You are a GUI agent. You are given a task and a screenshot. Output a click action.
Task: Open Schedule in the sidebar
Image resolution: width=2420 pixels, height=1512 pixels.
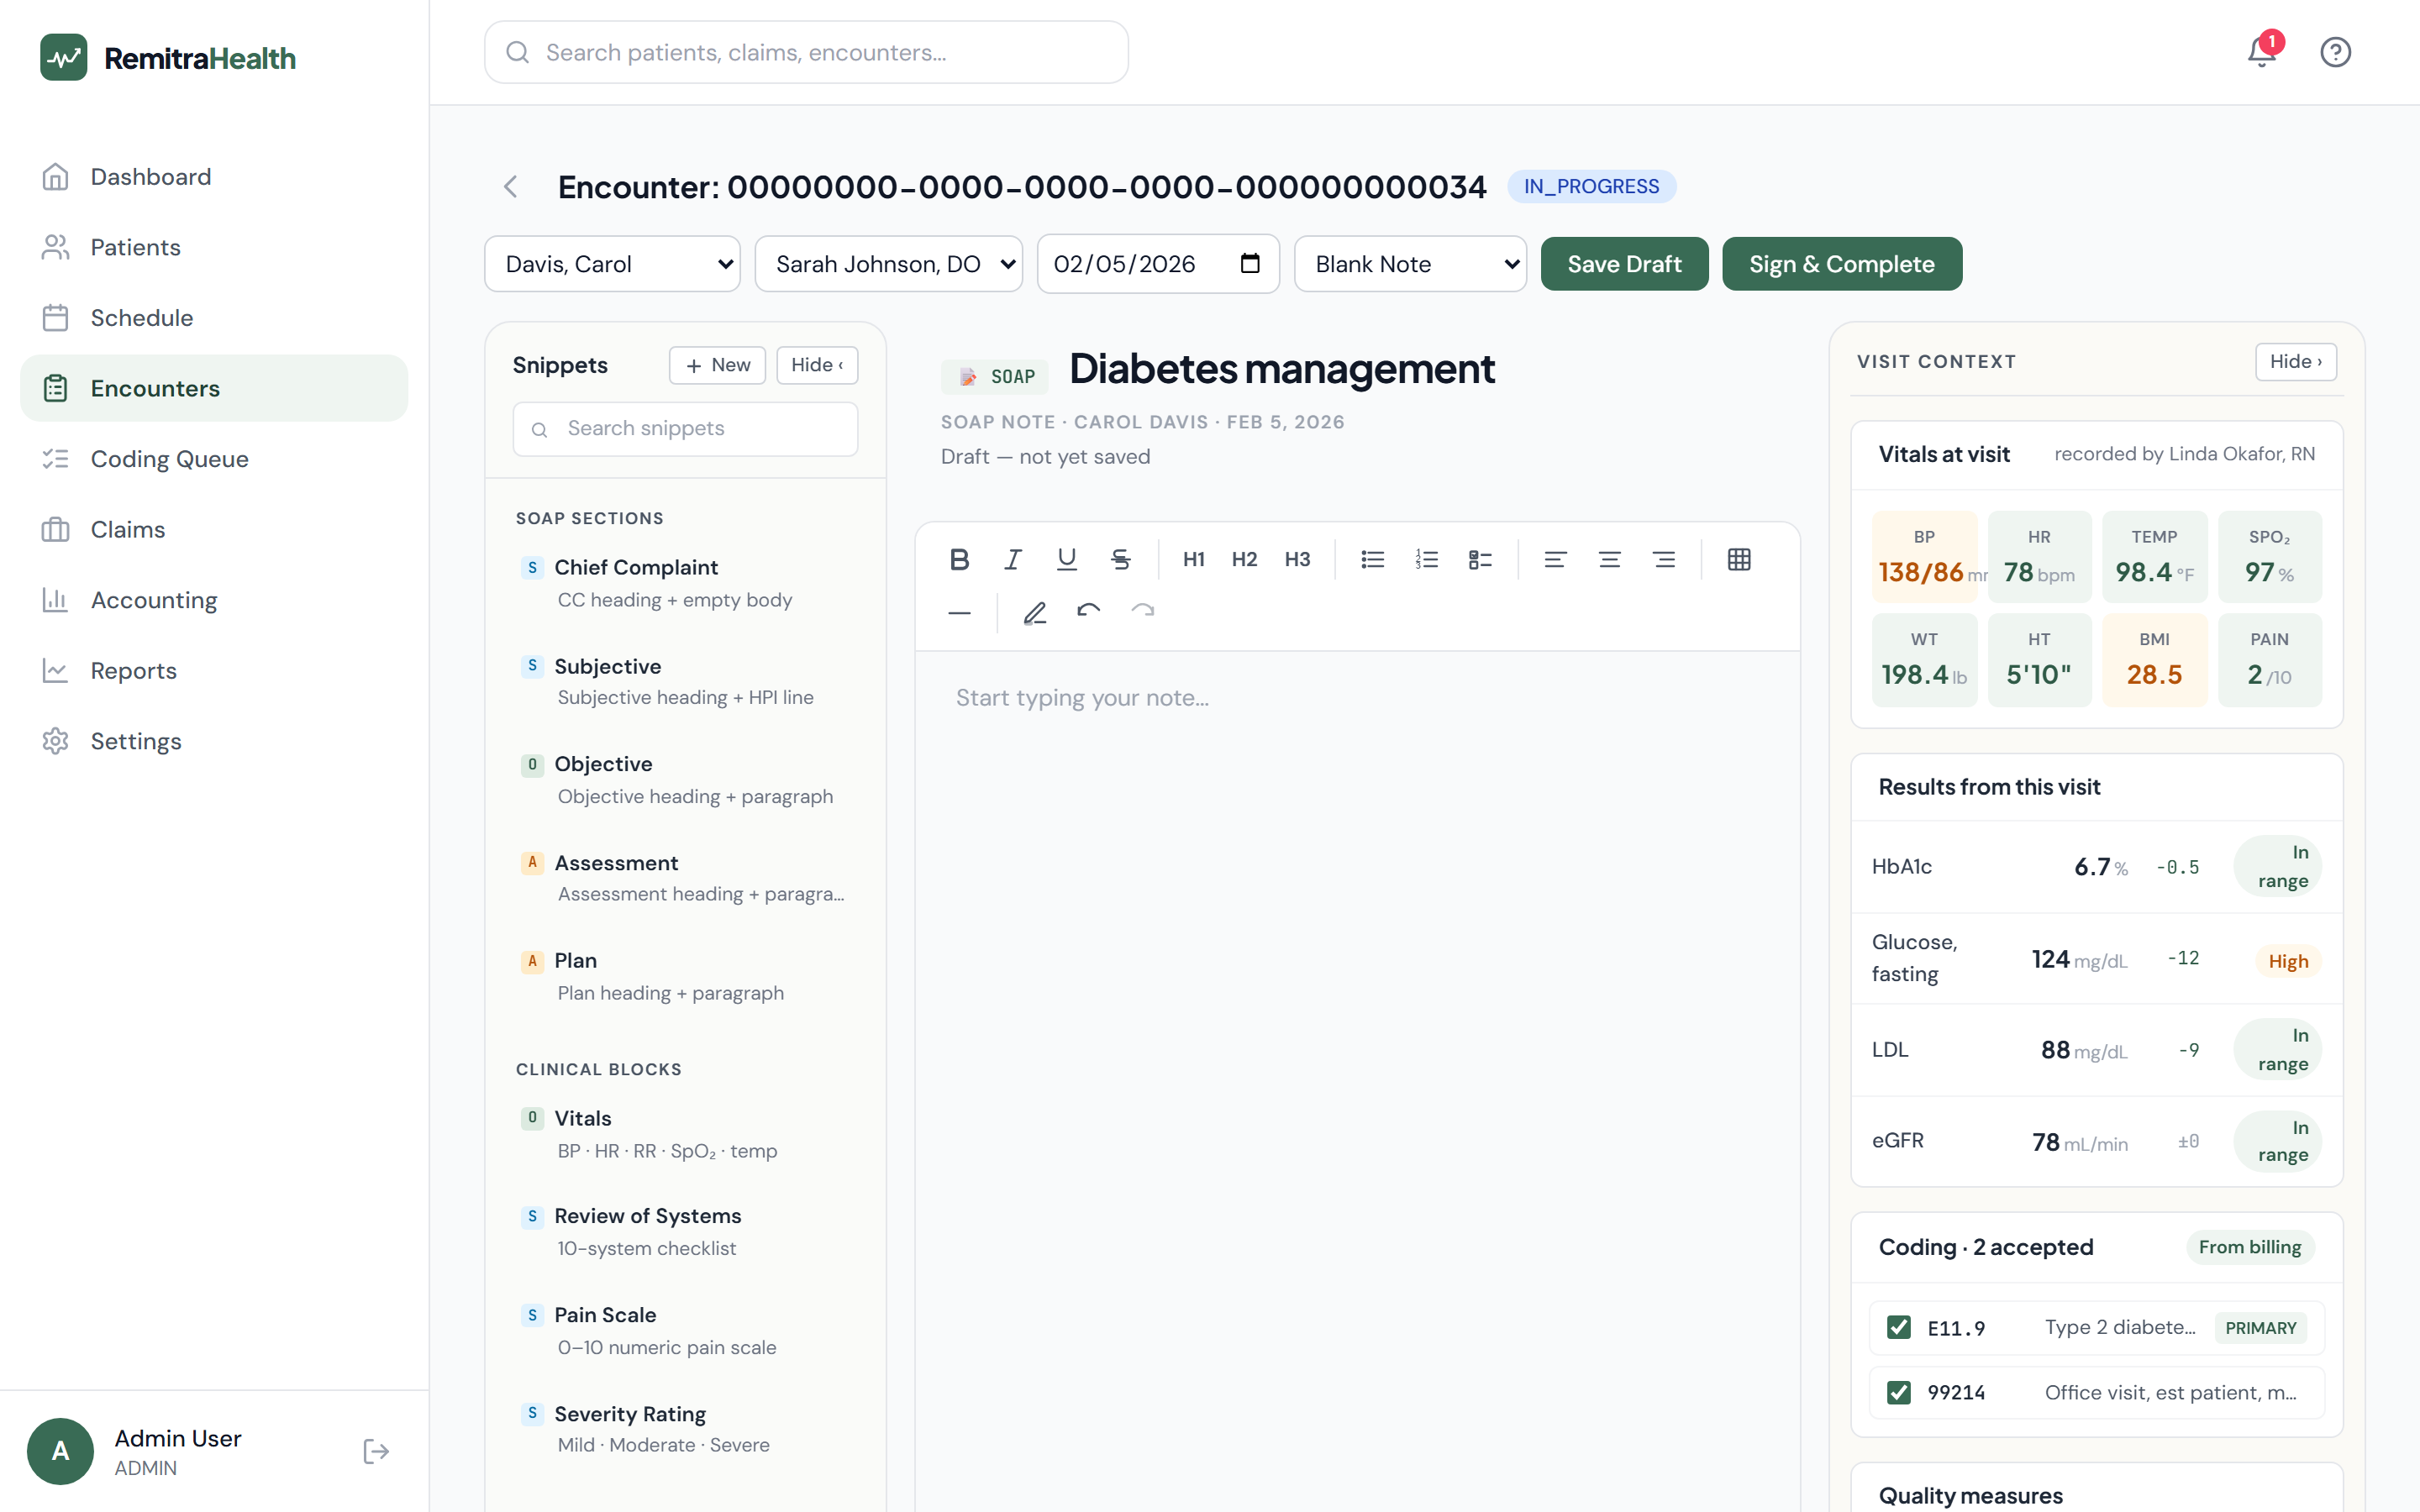coord(214,318)
